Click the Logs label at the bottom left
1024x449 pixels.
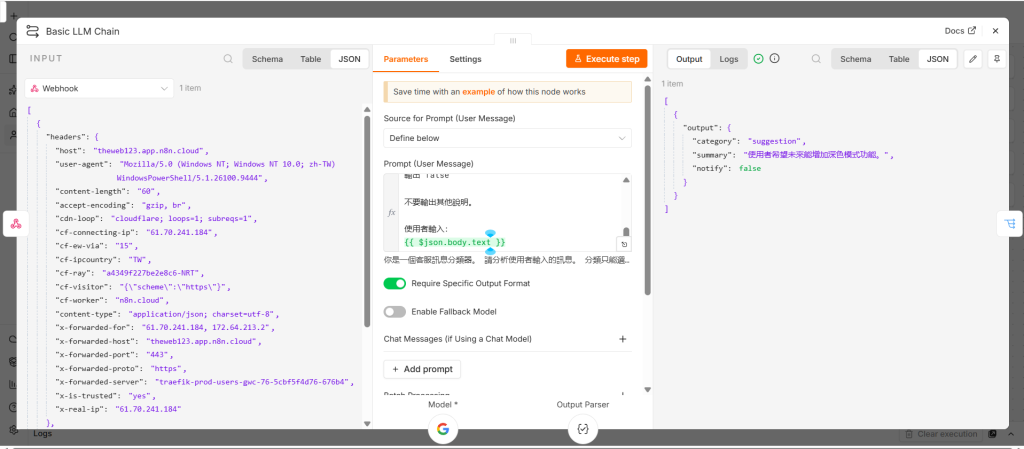tap(42, 433)
